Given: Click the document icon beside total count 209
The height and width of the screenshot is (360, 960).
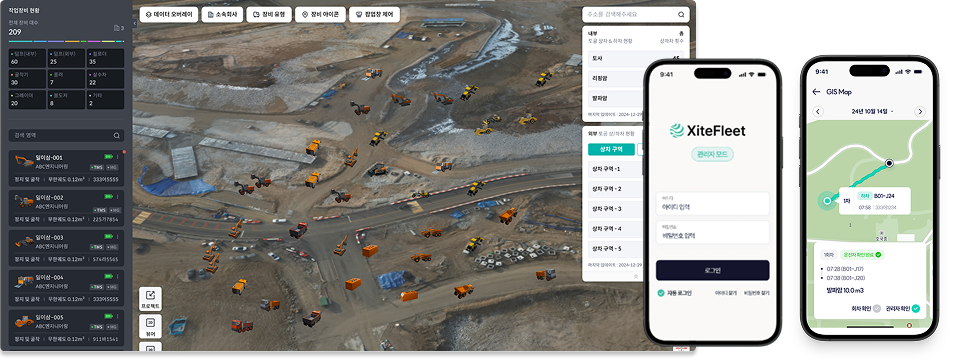Looking at the screenshot, I should (x=116, y=28).
